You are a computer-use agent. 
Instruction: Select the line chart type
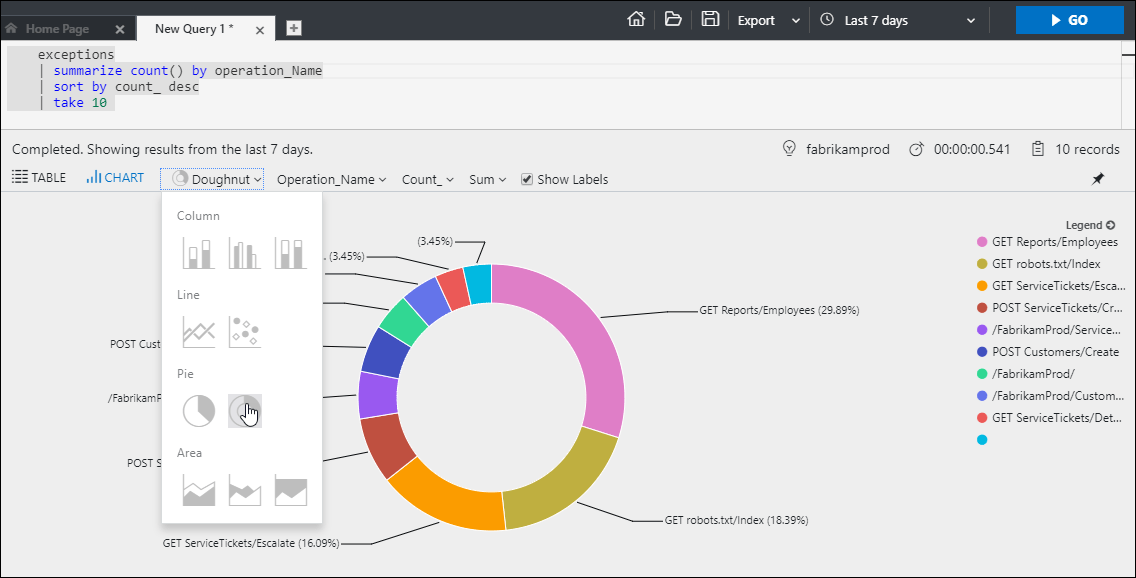(x=198, y=331)
